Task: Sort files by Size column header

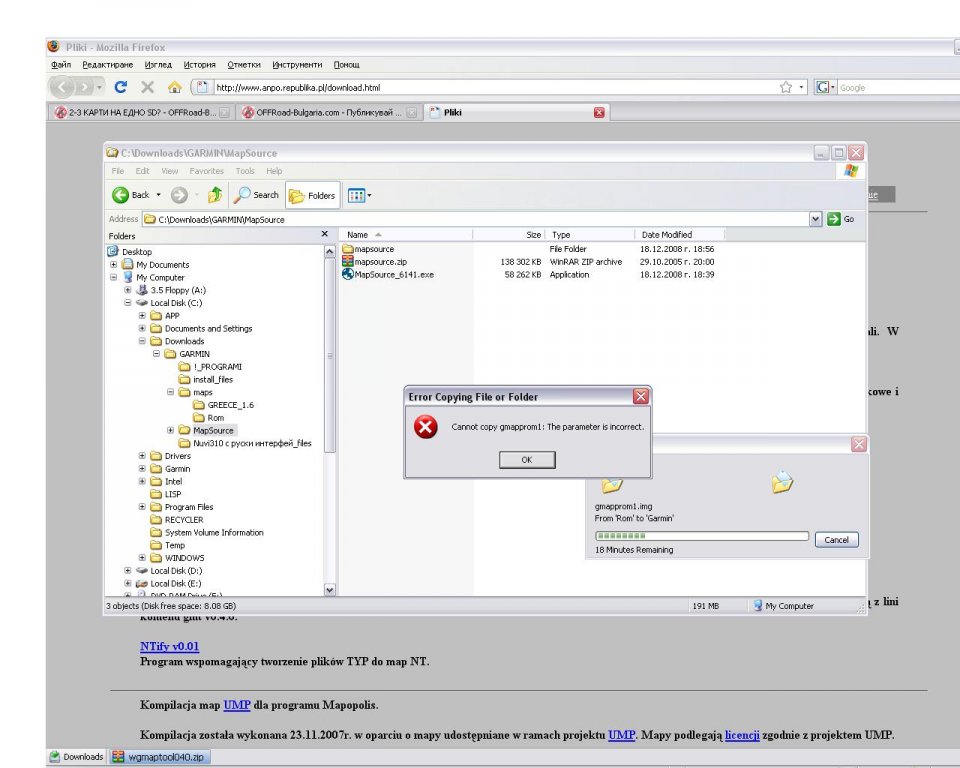Action: point(509,235)
